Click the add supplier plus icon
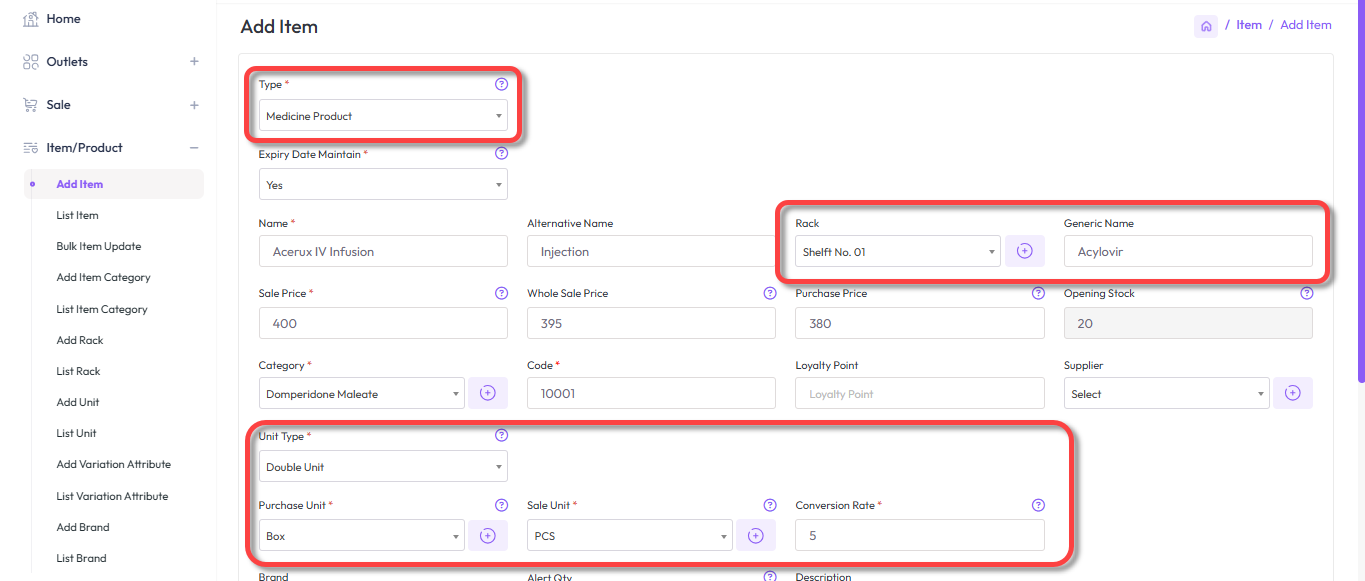 coord(1292,393)
